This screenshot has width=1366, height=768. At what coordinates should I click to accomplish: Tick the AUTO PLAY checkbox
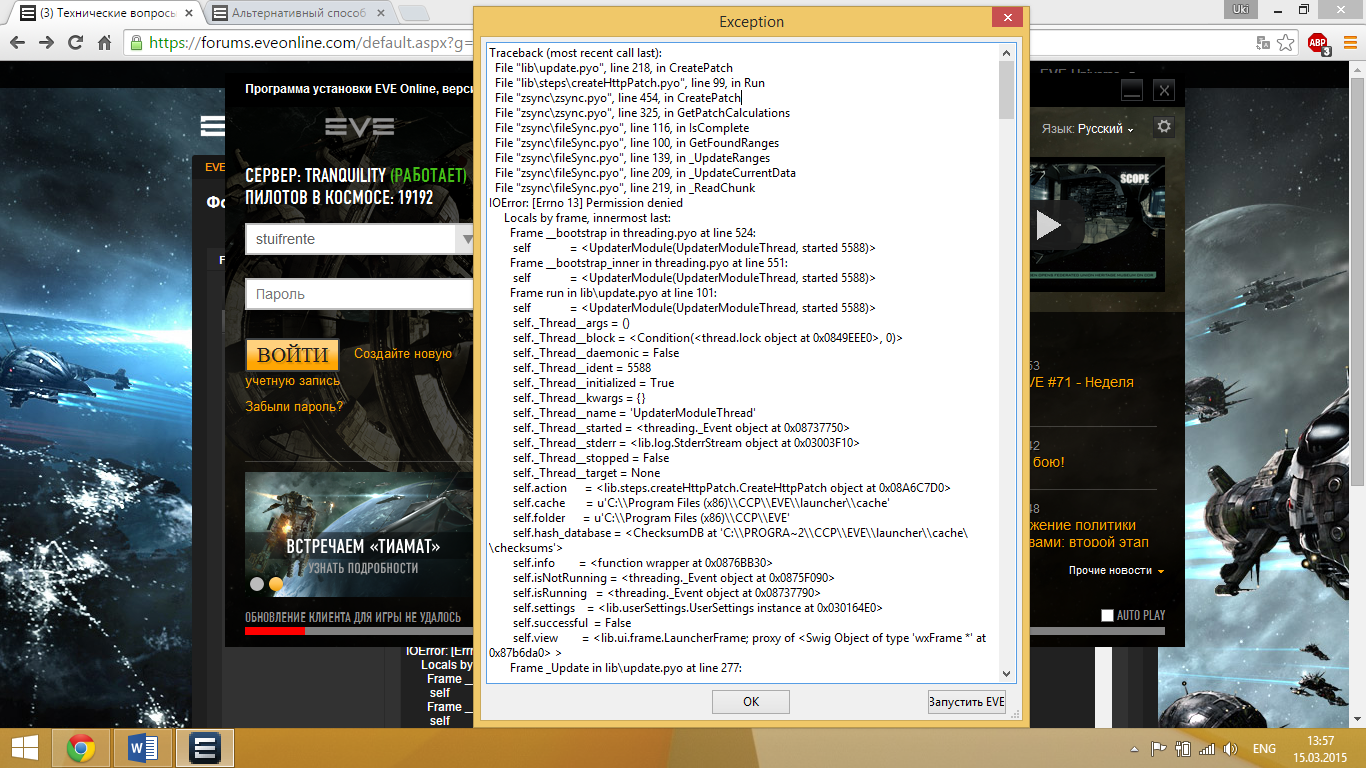point(1107,615)
